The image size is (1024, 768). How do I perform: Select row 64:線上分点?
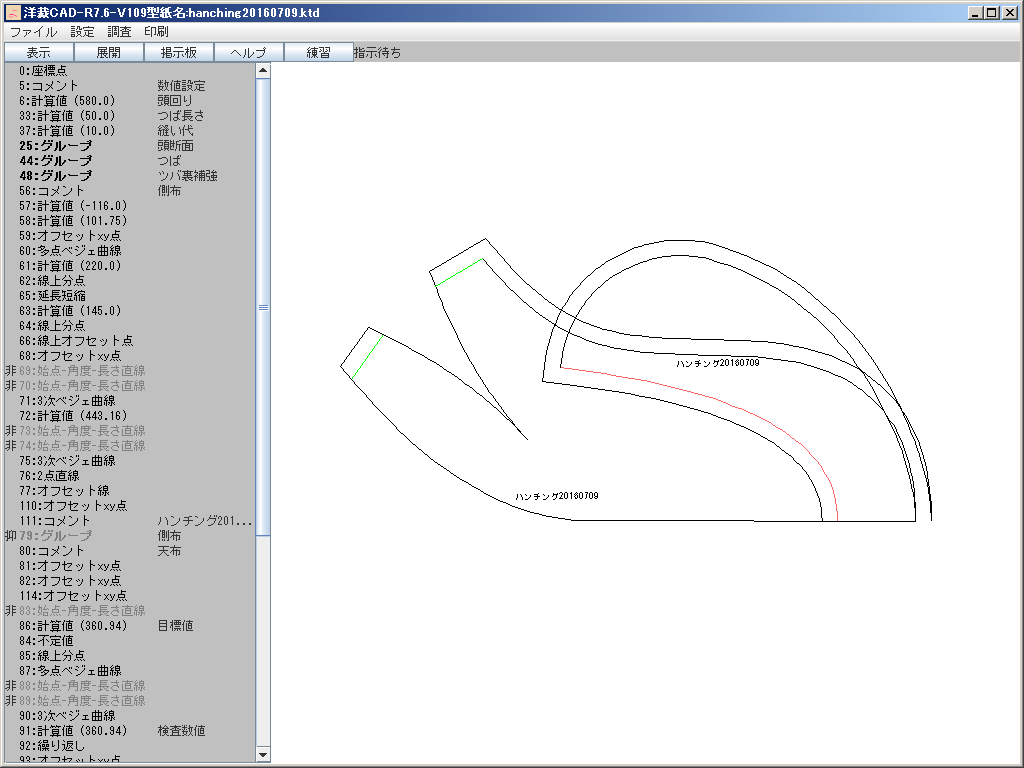click(130, 326)
